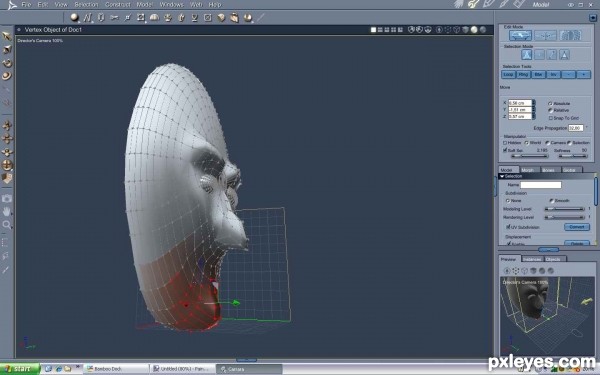The width and height of the screenshot is (600, 375).
Task: Select World manipulator option
Action: [527, 143]
